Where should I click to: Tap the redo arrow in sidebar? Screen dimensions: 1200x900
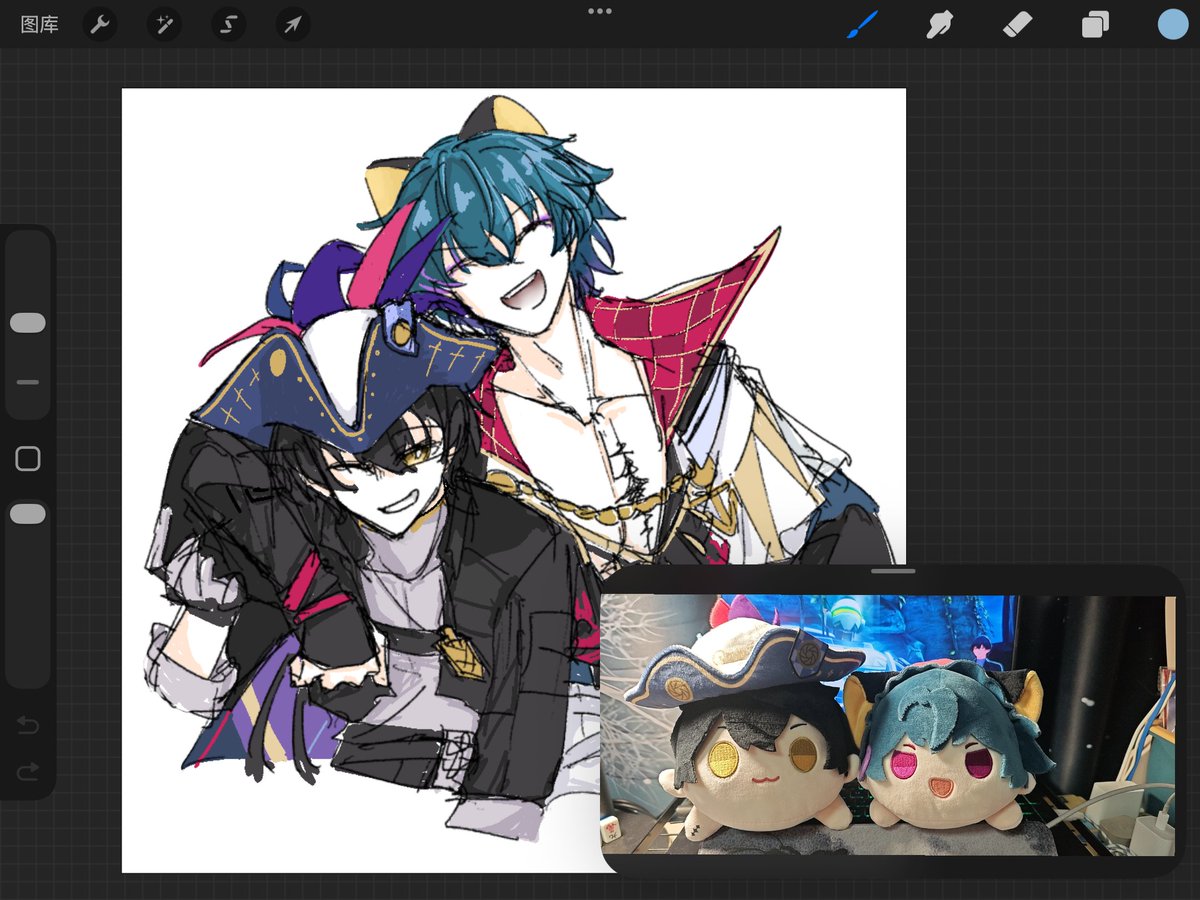tap(28, 770)
